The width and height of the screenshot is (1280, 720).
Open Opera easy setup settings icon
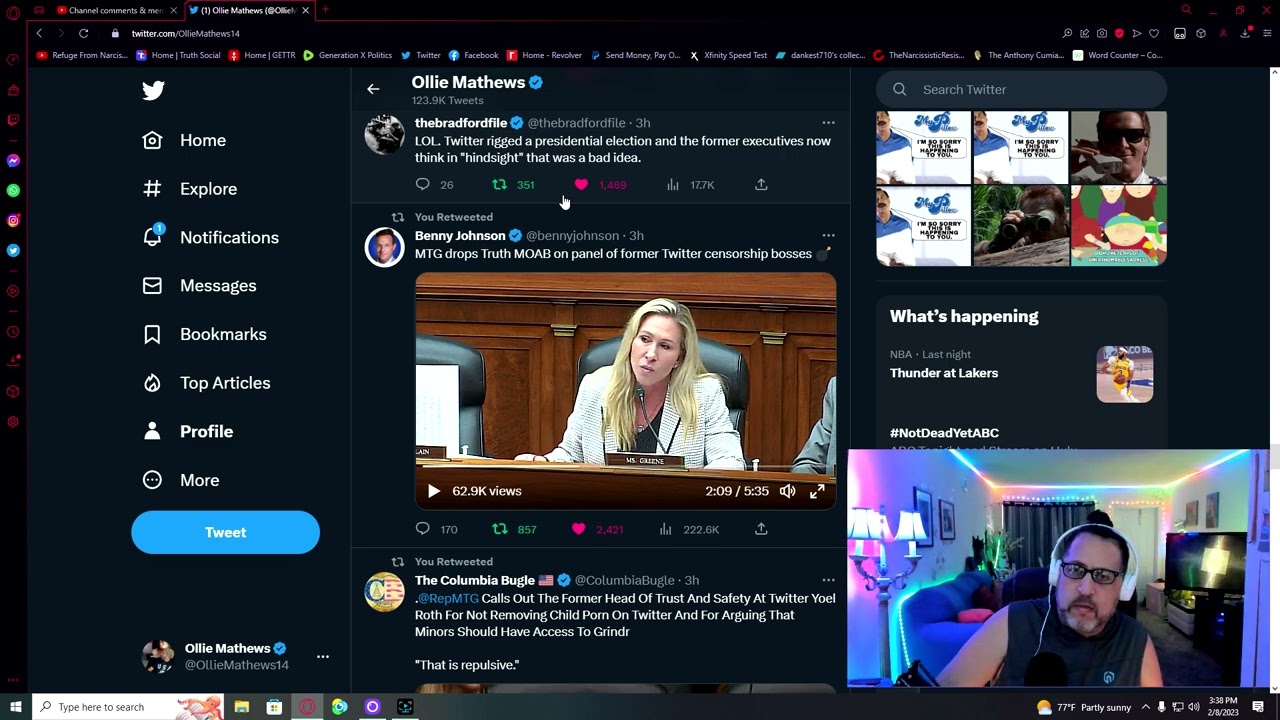tap(1267, 33)
